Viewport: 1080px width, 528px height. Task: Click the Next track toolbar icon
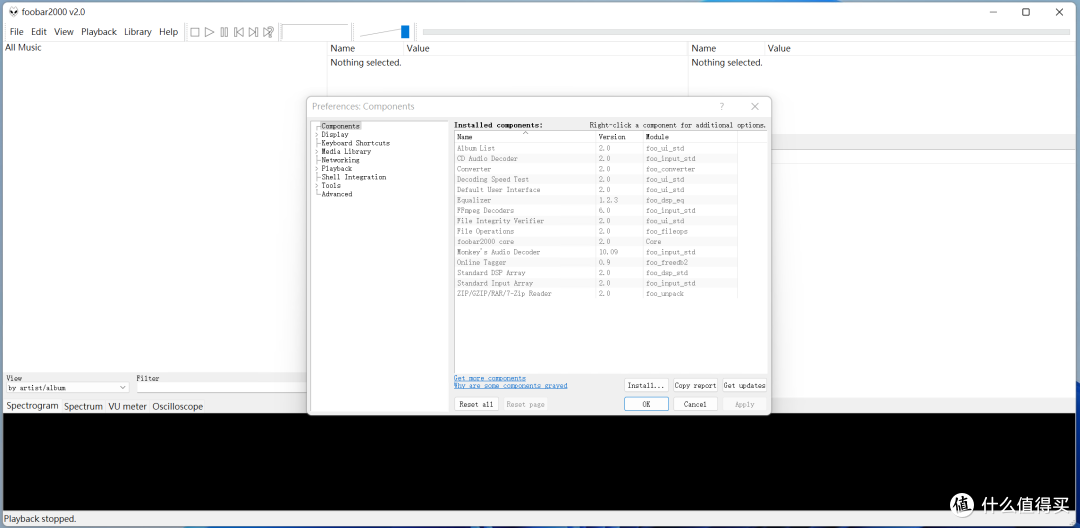253,32
